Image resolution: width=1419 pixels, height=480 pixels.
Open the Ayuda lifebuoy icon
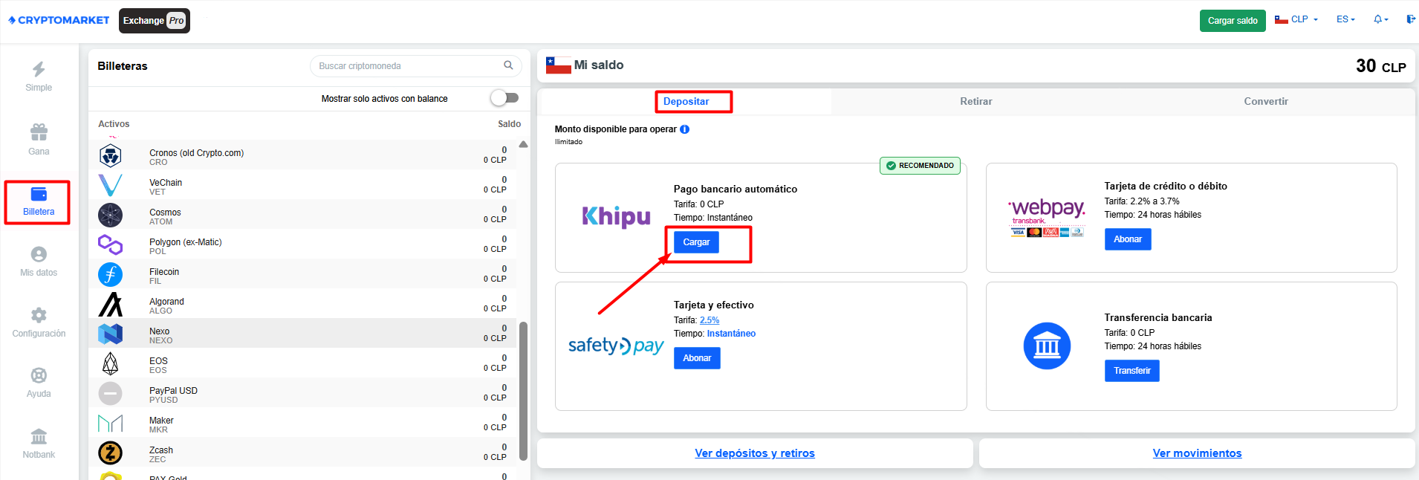click(39, 376)
